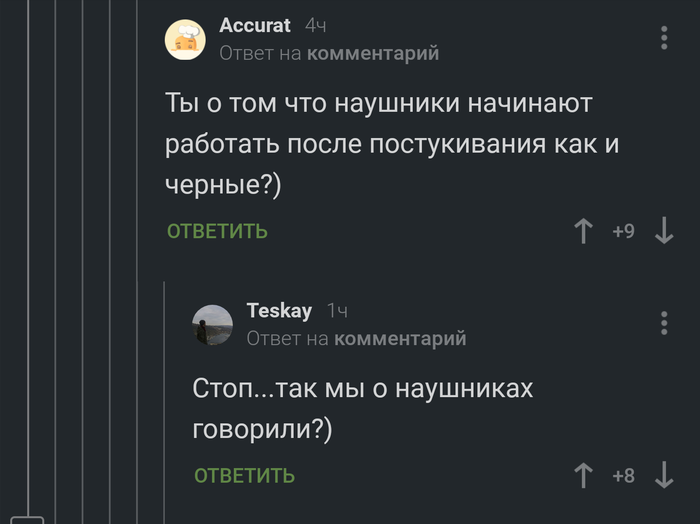The width and height of the screenshot is (700, 524).
Task: Open three-dot menu on Accurat's comment
Action: click(664, 38)
